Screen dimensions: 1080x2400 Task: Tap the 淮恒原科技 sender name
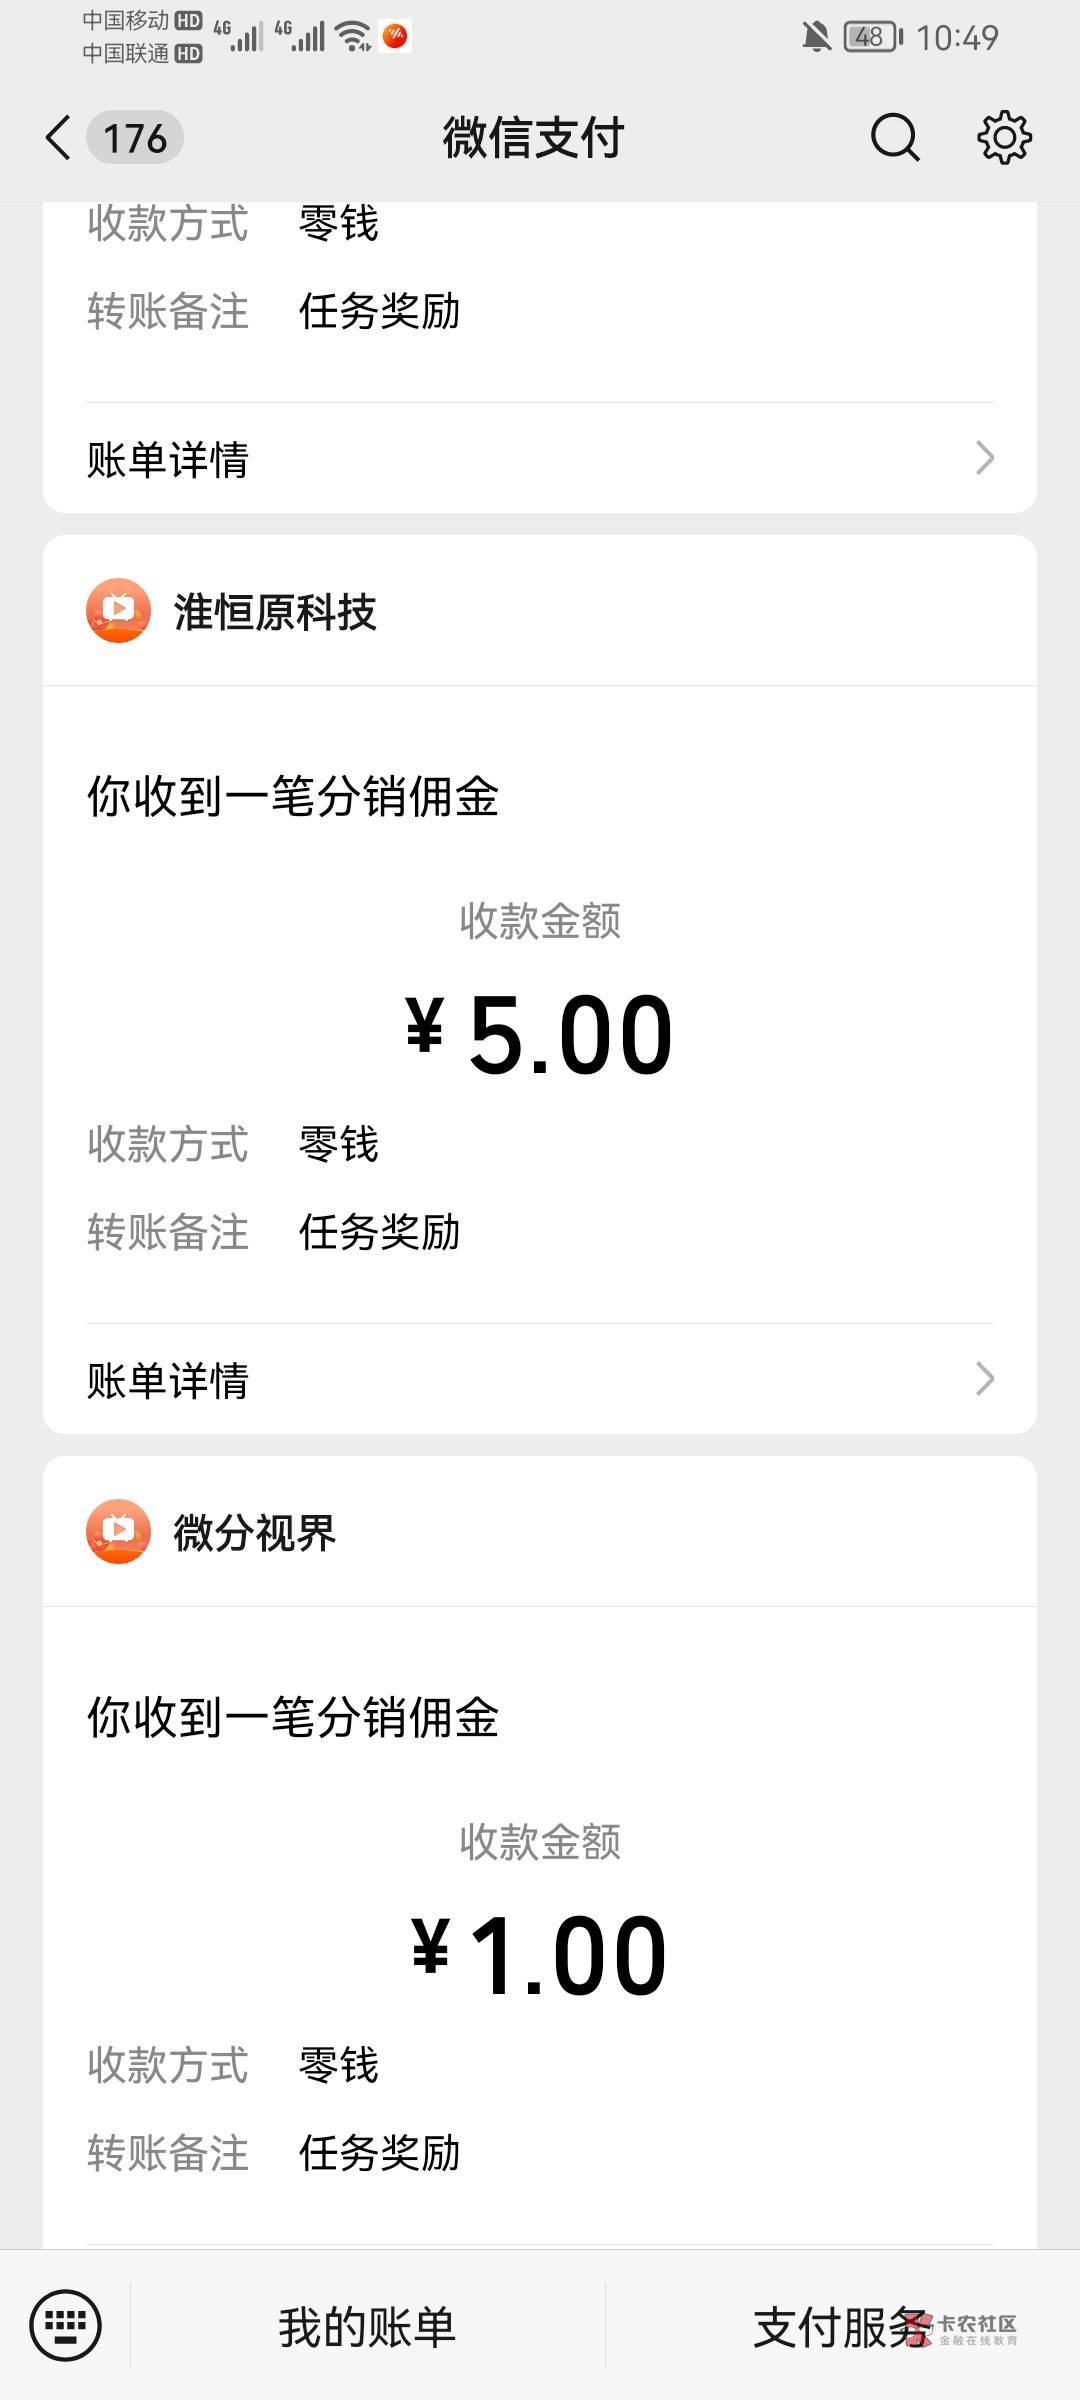(275, 612)
